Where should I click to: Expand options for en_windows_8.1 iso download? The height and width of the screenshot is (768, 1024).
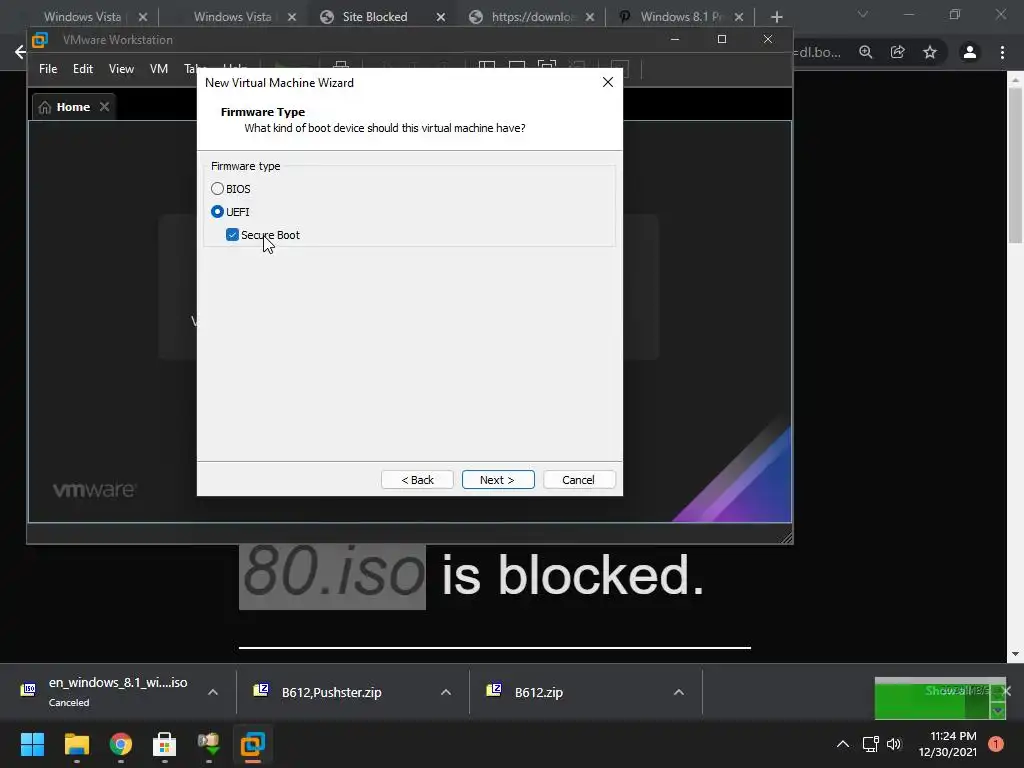(213, 692)
